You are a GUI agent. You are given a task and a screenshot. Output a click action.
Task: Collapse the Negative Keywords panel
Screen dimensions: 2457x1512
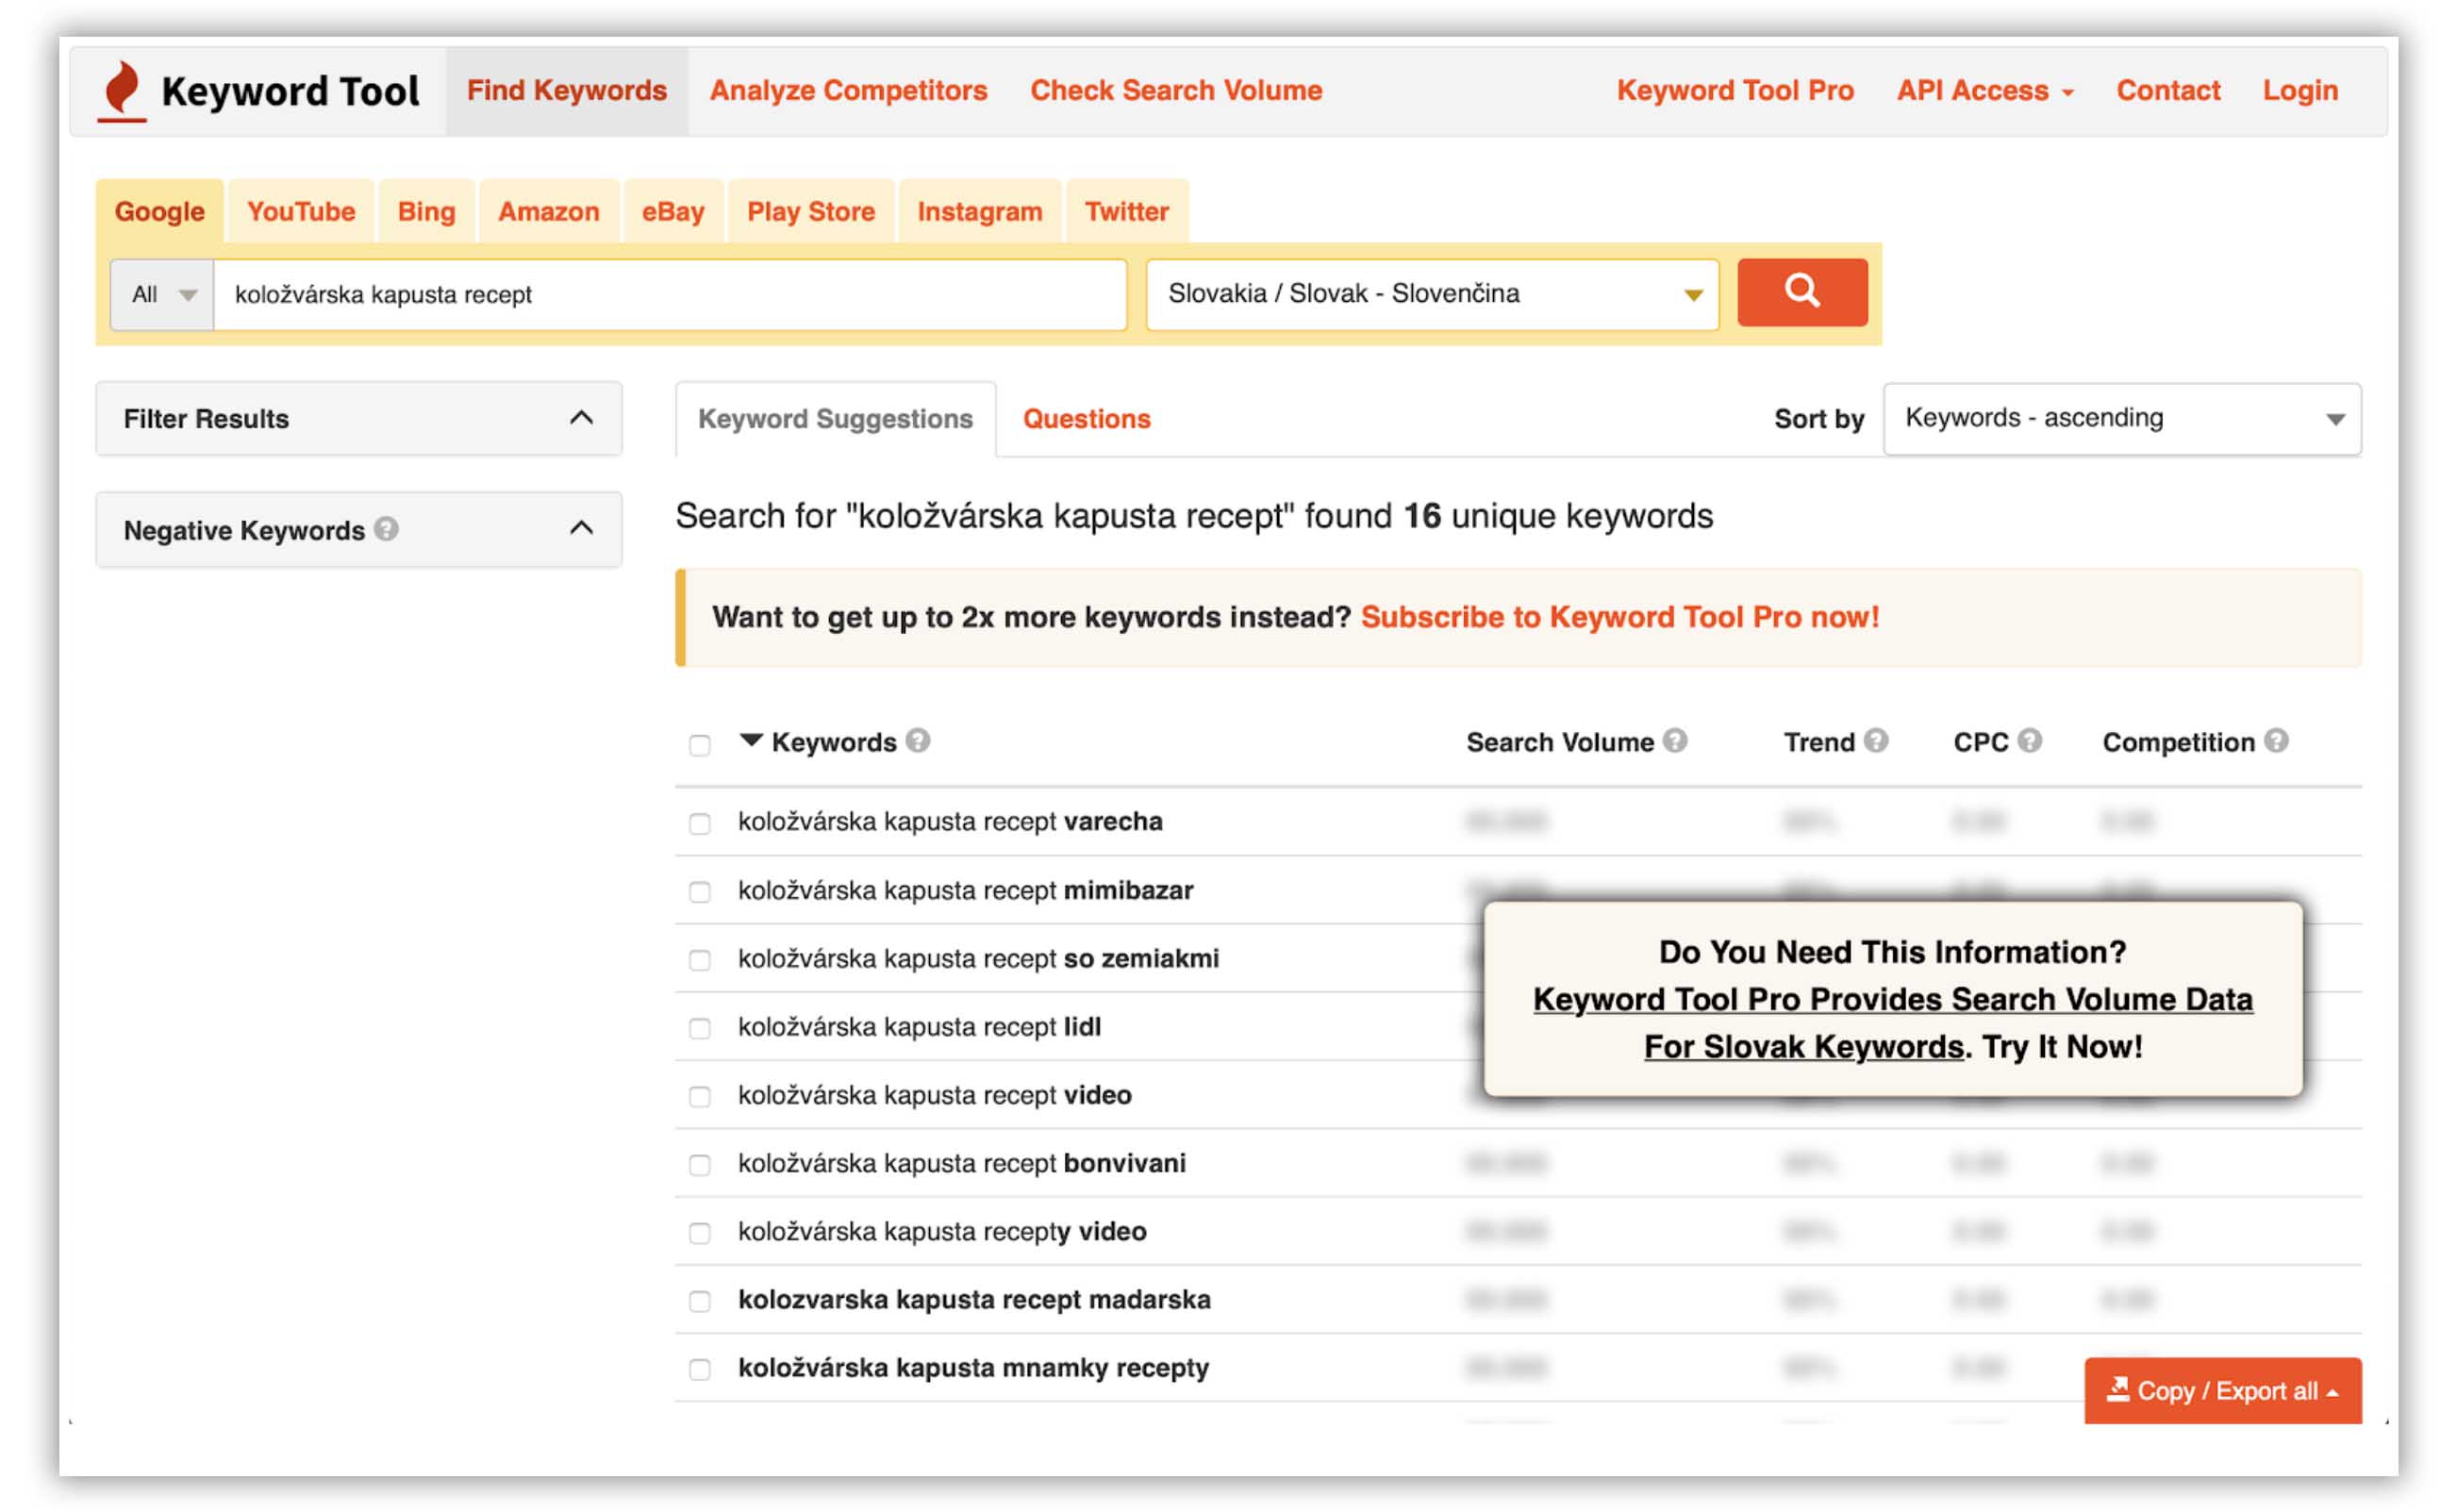pos(581,528)
